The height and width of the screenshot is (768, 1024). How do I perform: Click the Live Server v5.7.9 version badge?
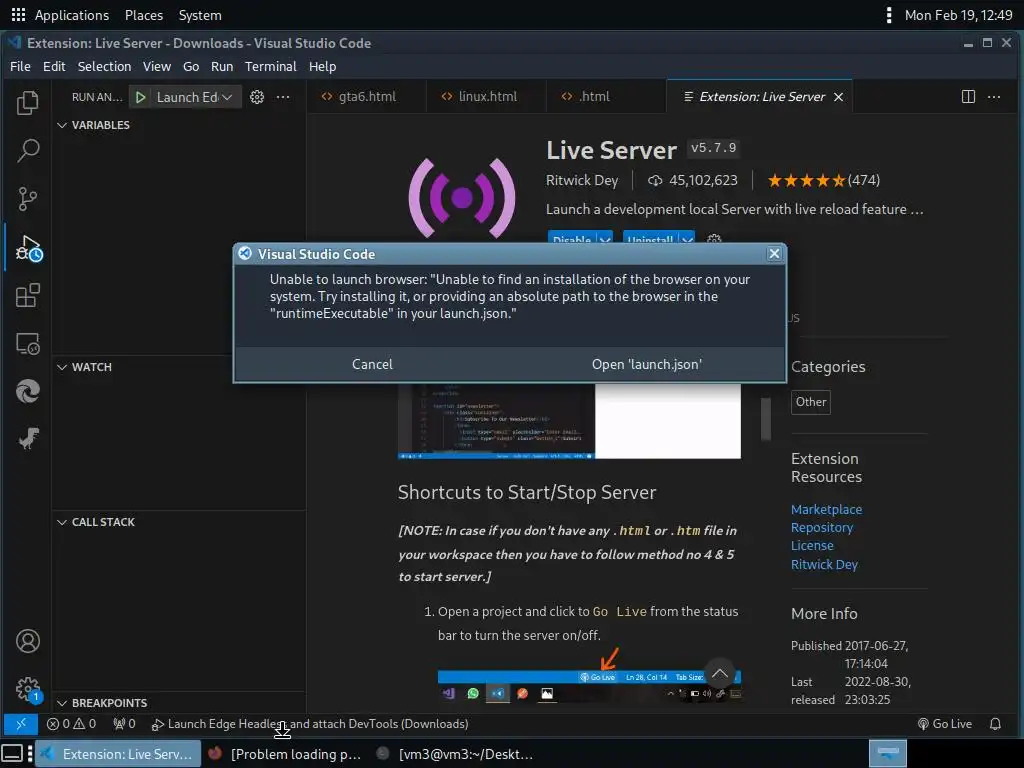[713, 148]
